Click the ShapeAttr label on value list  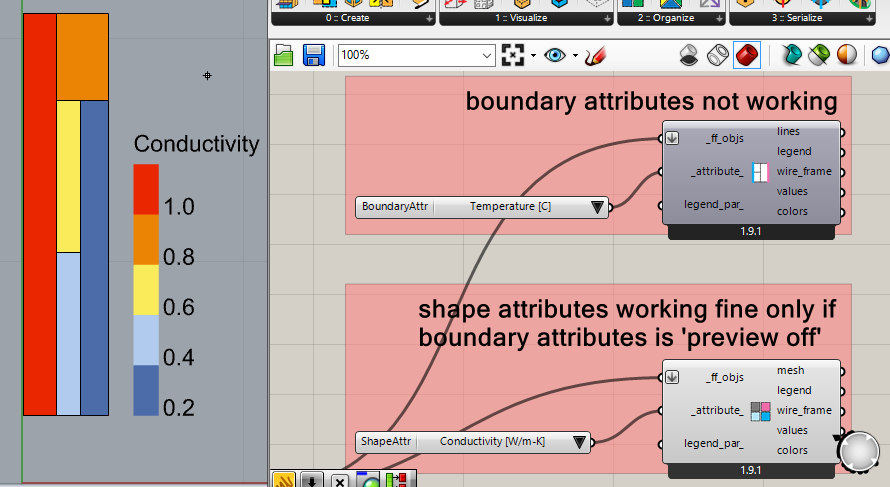point(386,442)
